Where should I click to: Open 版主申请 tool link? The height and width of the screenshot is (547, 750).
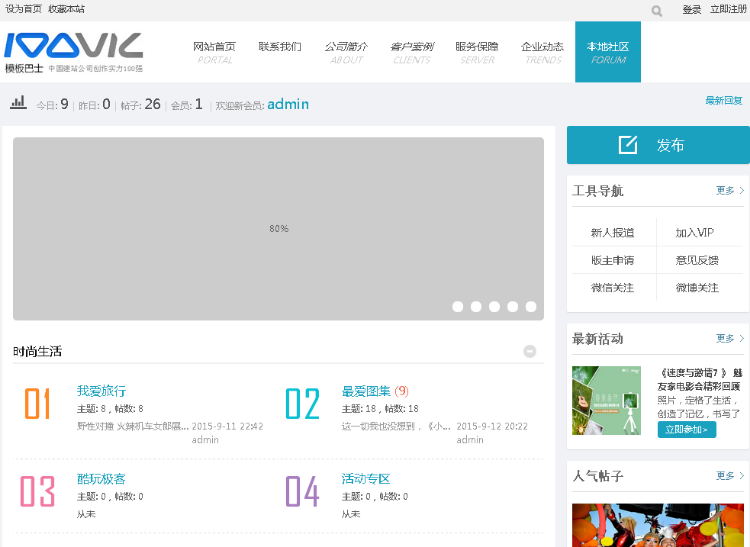(x=612, y=261)
